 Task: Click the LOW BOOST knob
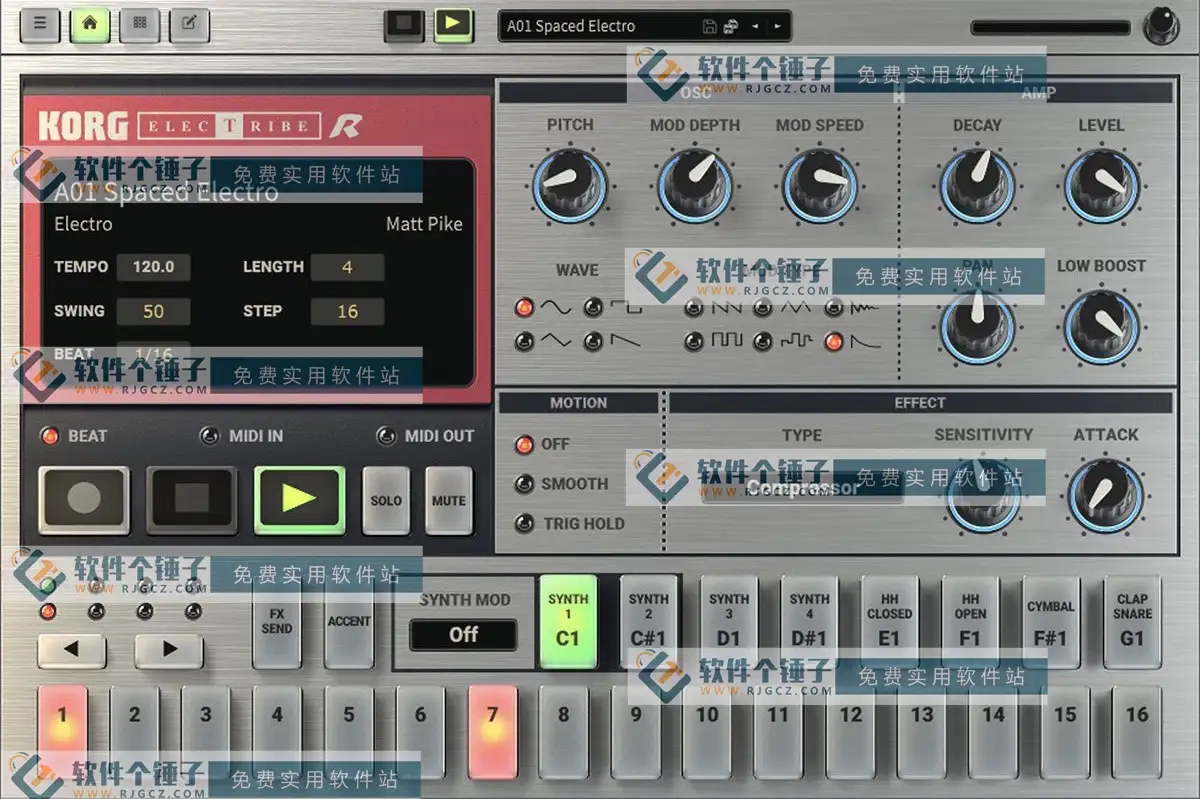click(x=1101, y=327)
